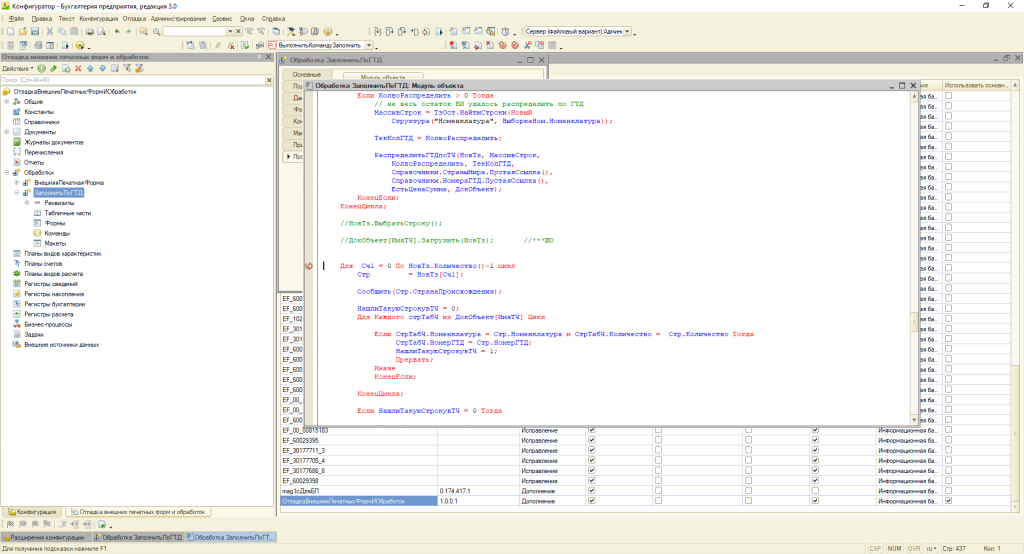1024x554 pixels.
Task: Open the Отладка menu
Action: point(133,19)
